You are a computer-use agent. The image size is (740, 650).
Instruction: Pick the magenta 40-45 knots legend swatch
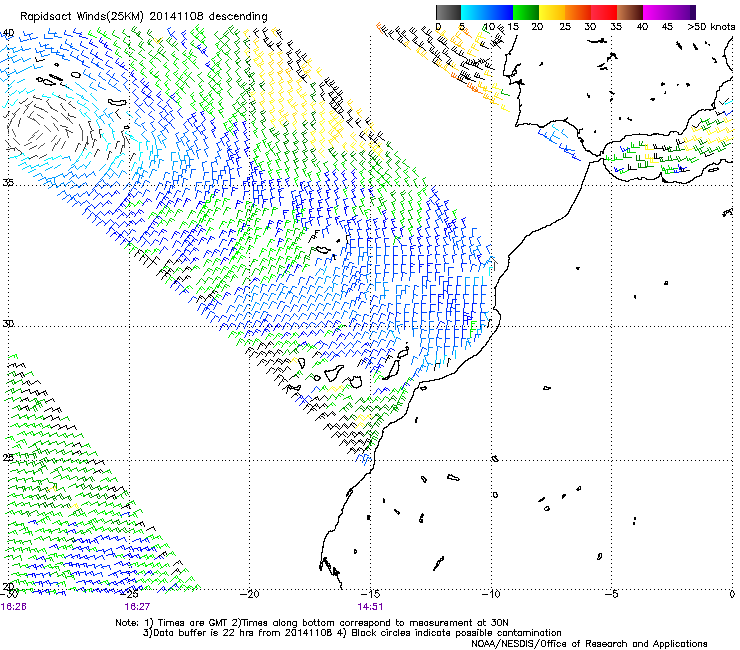click(656, 12)
